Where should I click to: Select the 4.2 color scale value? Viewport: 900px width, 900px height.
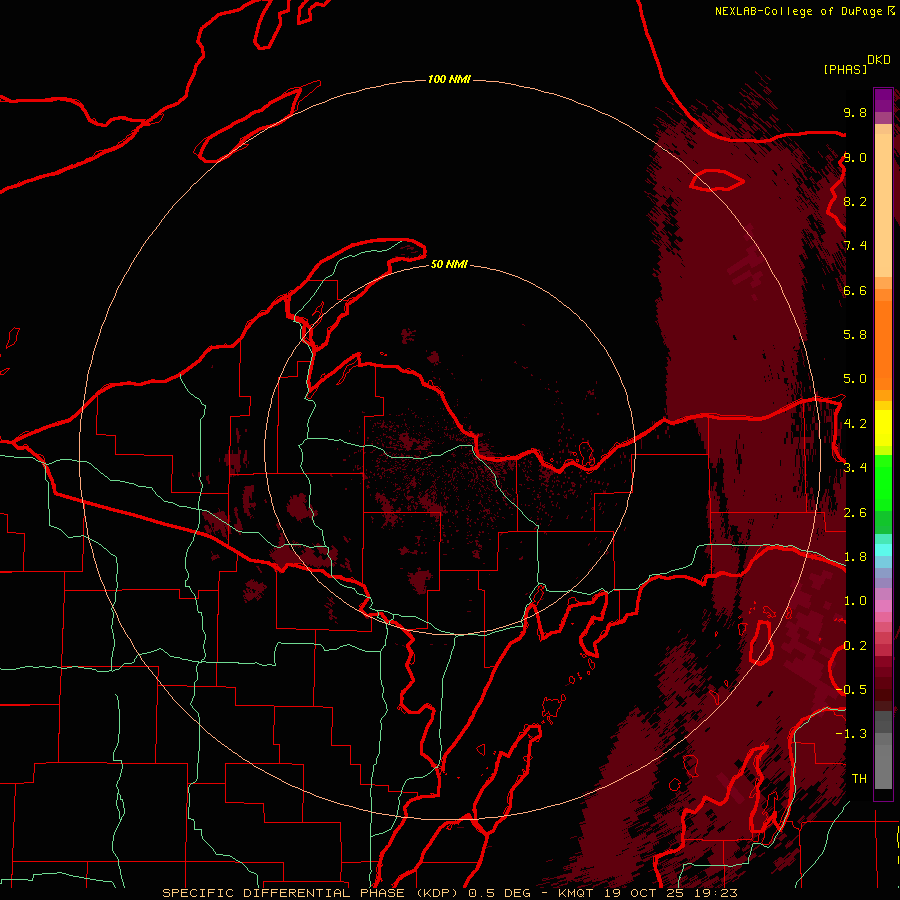(855, 424)
